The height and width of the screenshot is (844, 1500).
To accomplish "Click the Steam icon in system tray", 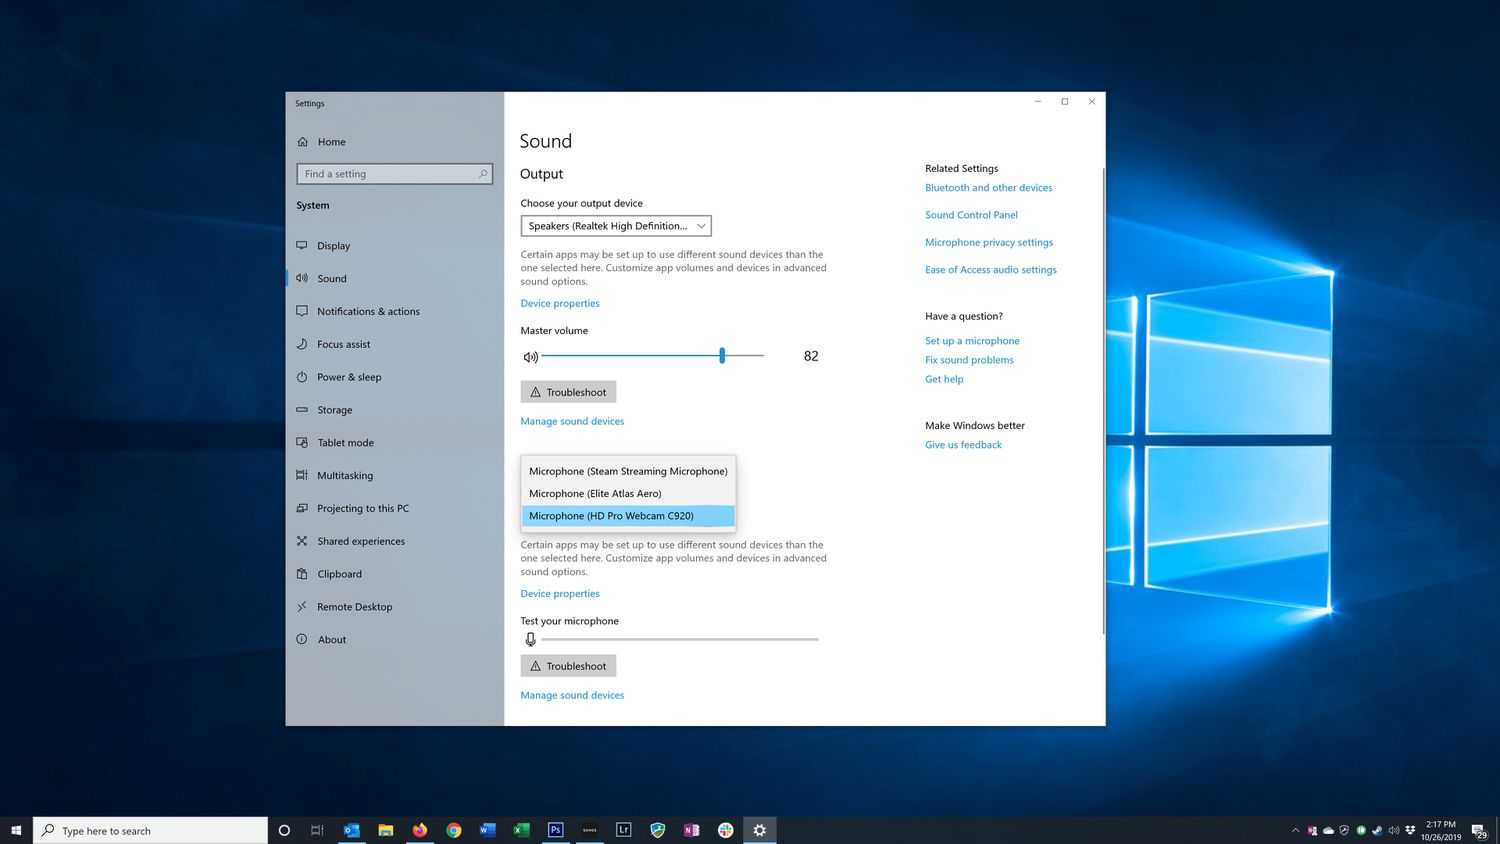I will (1377, 830).
